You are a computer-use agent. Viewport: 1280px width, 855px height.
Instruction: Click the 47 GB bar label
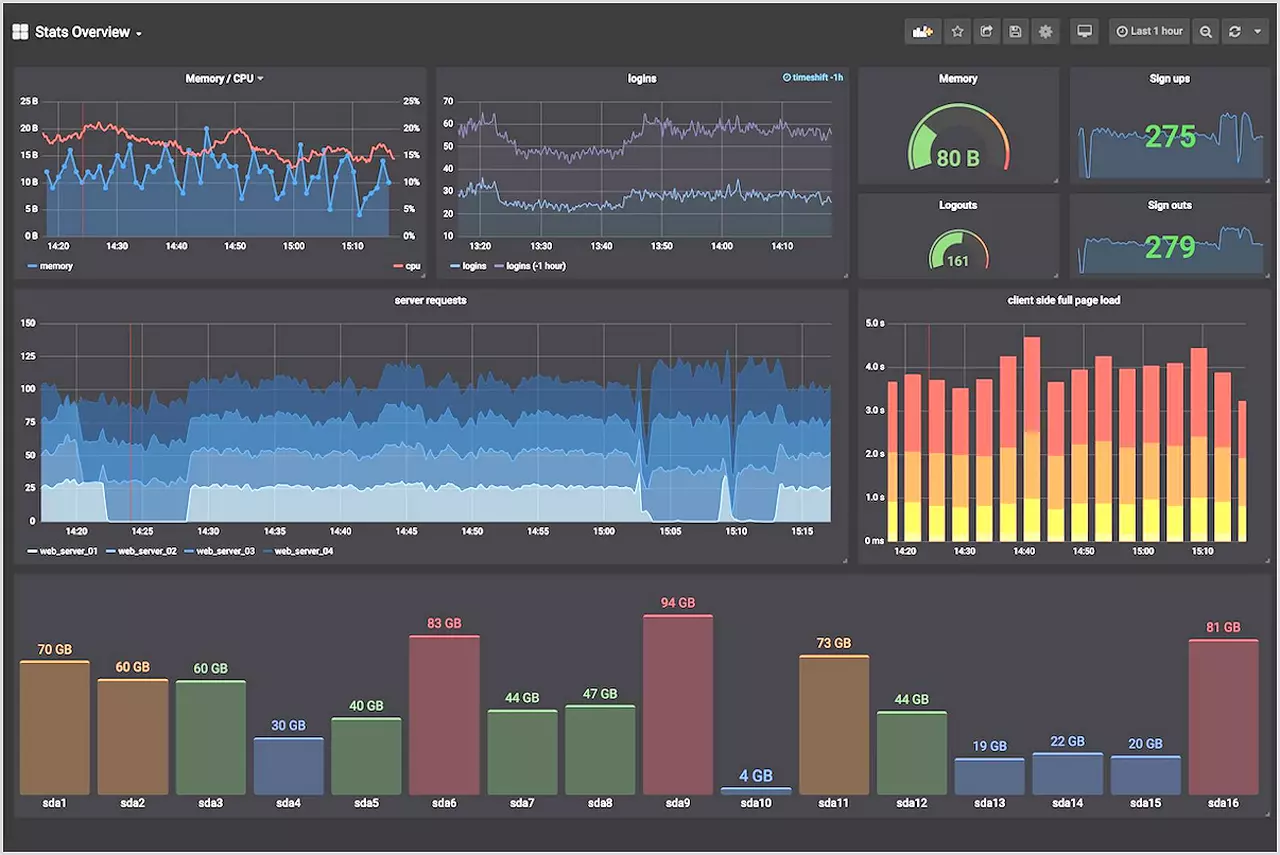[x=600, y=693]
